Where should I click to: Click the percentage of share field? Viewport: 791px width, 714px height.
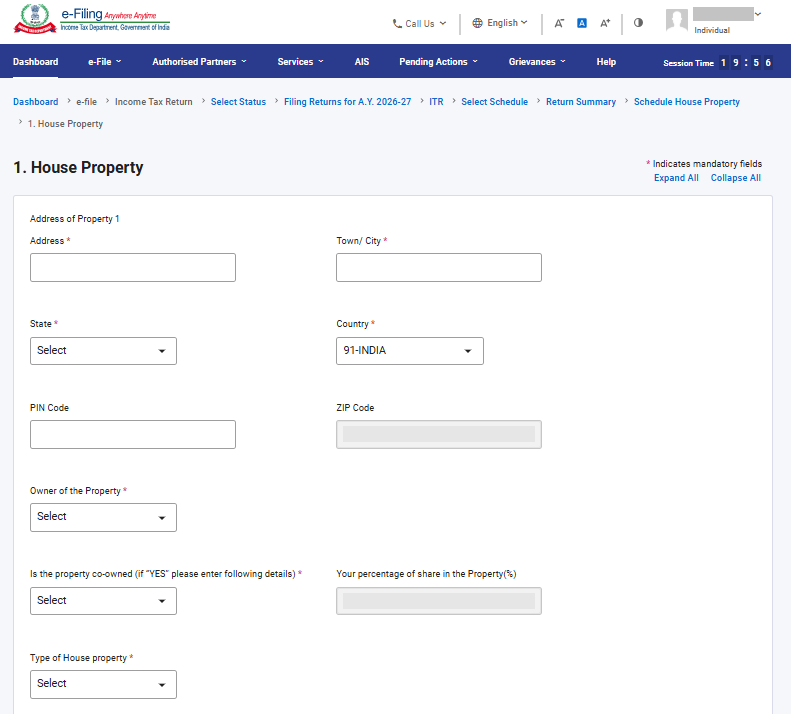439,601
